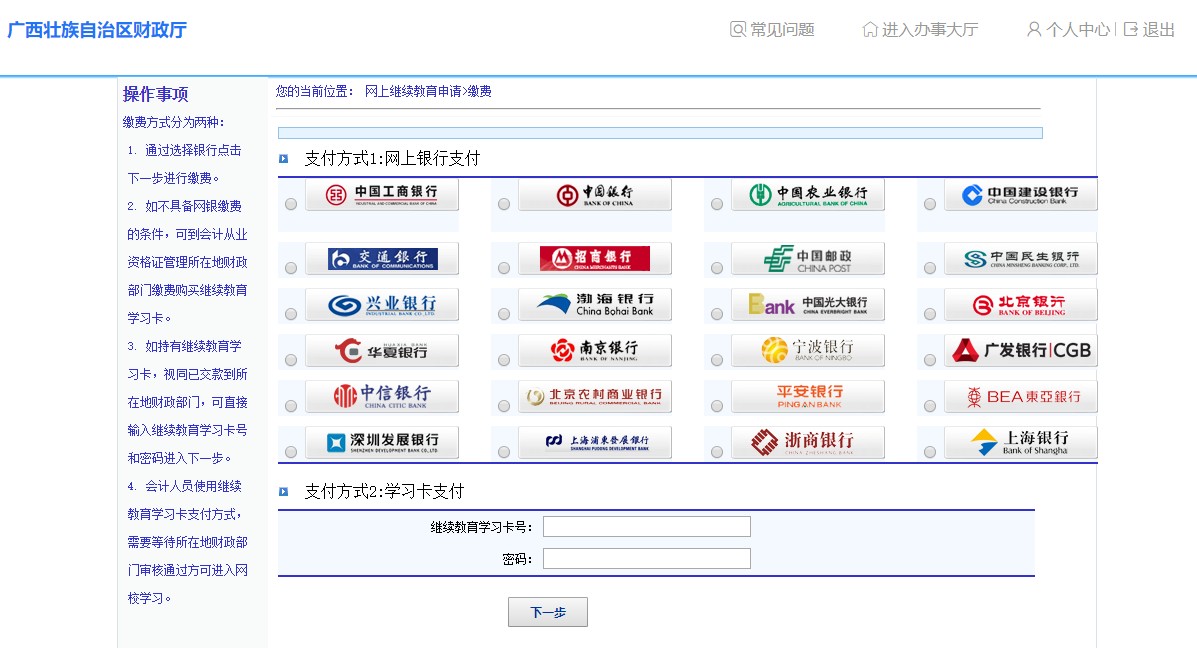This screenshot has width=1197, height=648.
Task: Click the Bank of China (中国银行) logo
Action: (595, 193)
